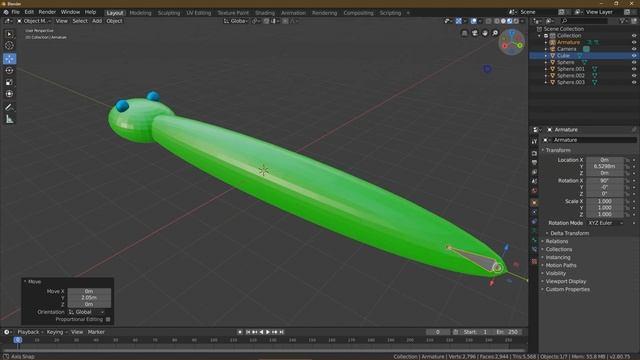Select the Annotate tool
The image size is (640, 360).
click(x=9, y=107)
